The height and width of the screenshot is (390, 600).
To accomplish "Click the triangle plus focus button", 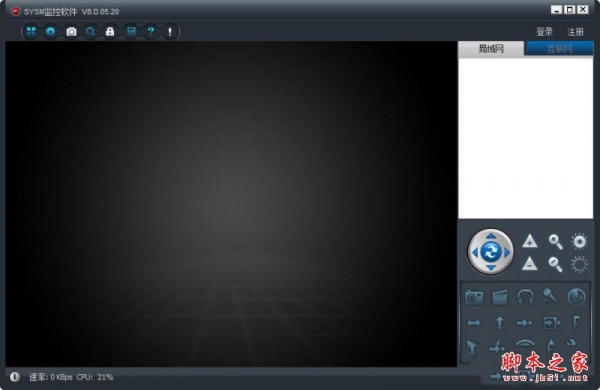I will pos(530,241).
